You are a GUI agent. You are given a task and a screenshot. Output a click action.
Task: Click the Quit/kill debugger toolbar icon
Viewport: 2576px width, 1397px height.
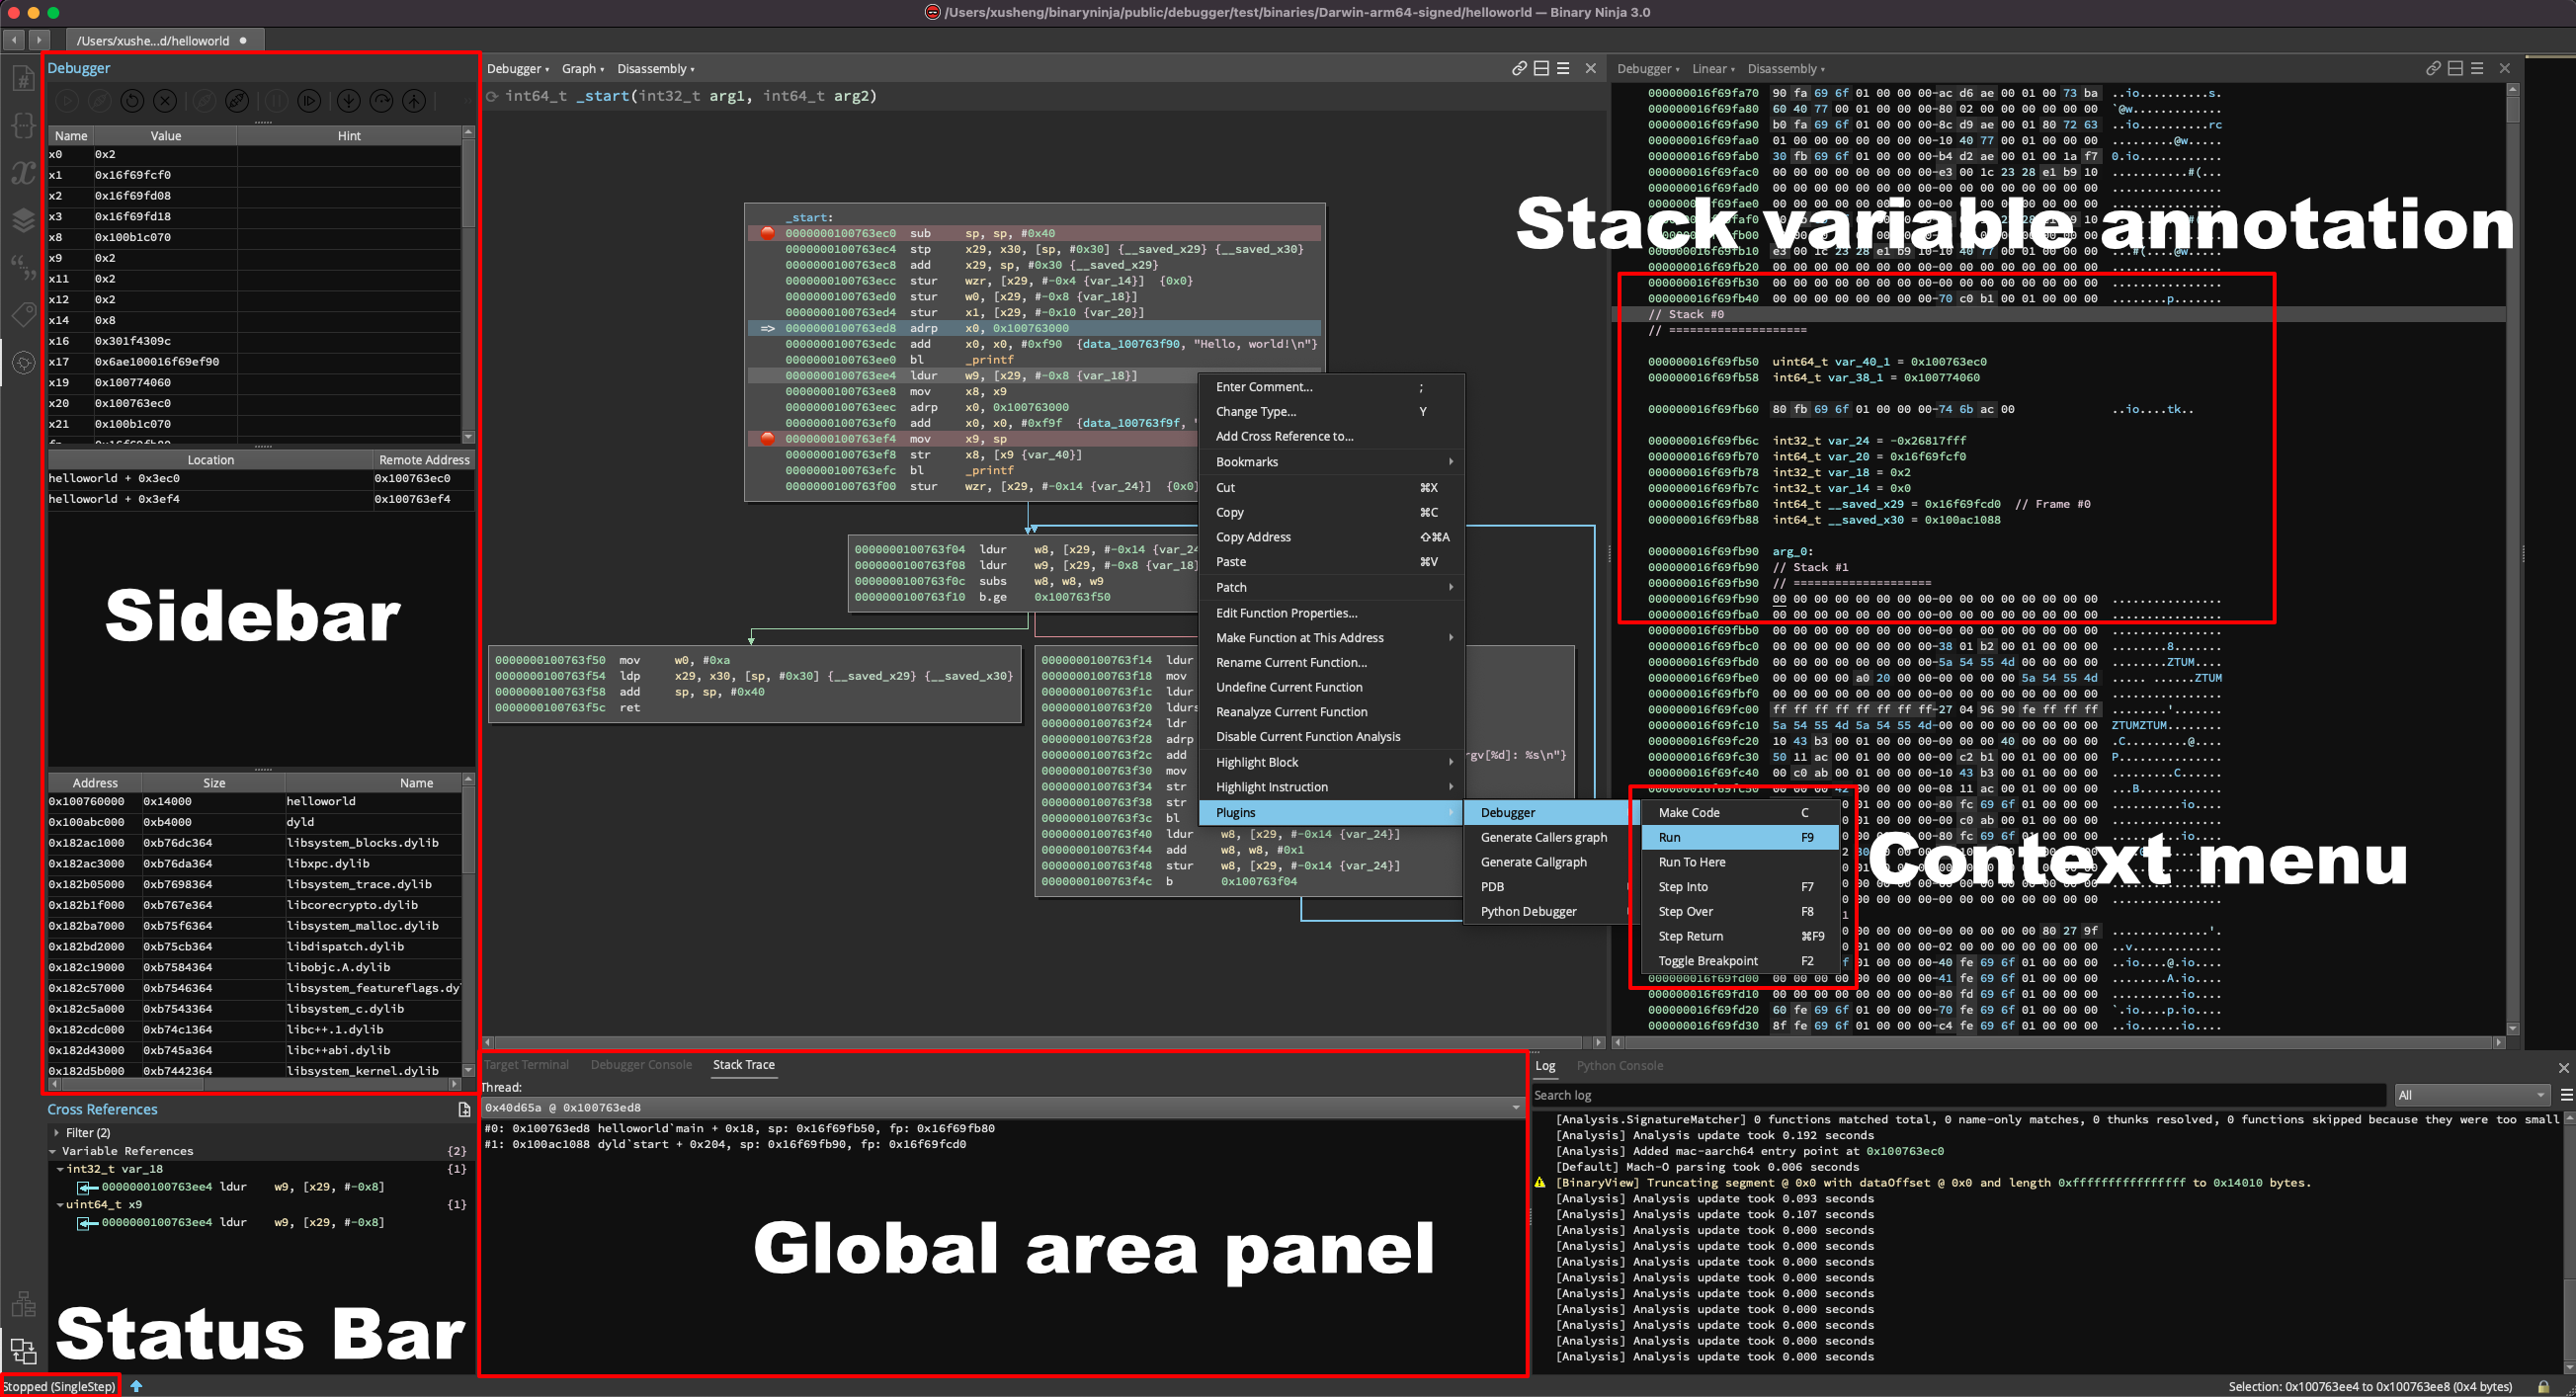(x=165, y=101)
